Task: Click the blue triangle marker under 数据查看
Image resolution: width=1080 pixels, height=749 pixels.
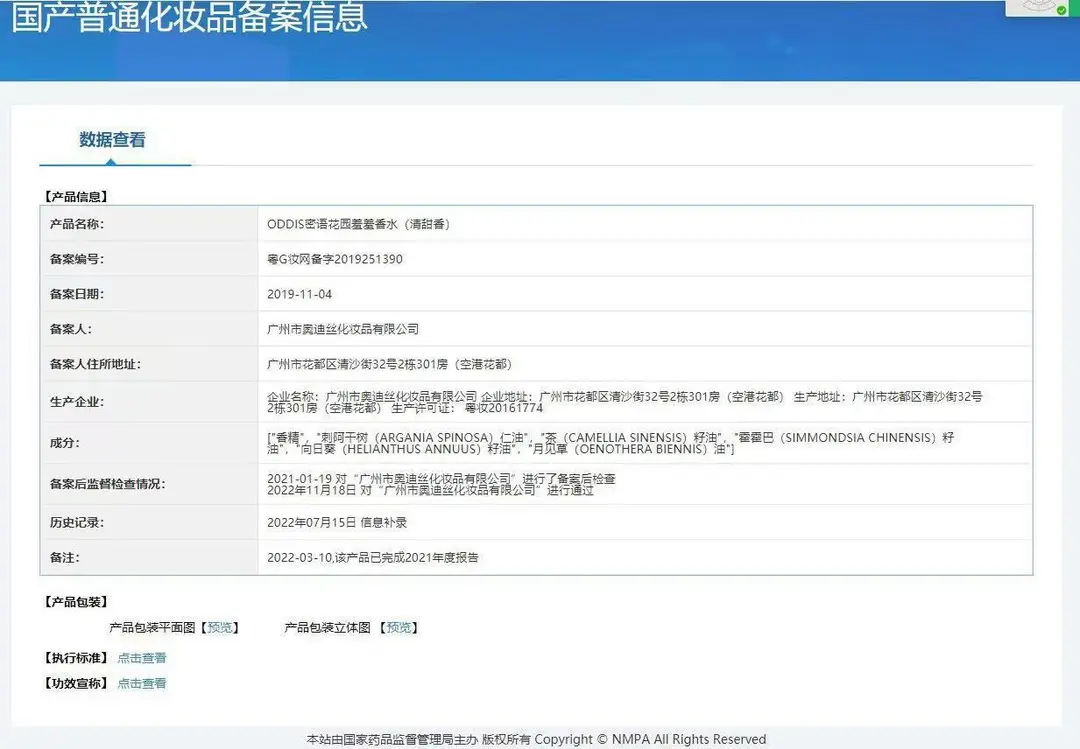Action: [x=110, y=161]
